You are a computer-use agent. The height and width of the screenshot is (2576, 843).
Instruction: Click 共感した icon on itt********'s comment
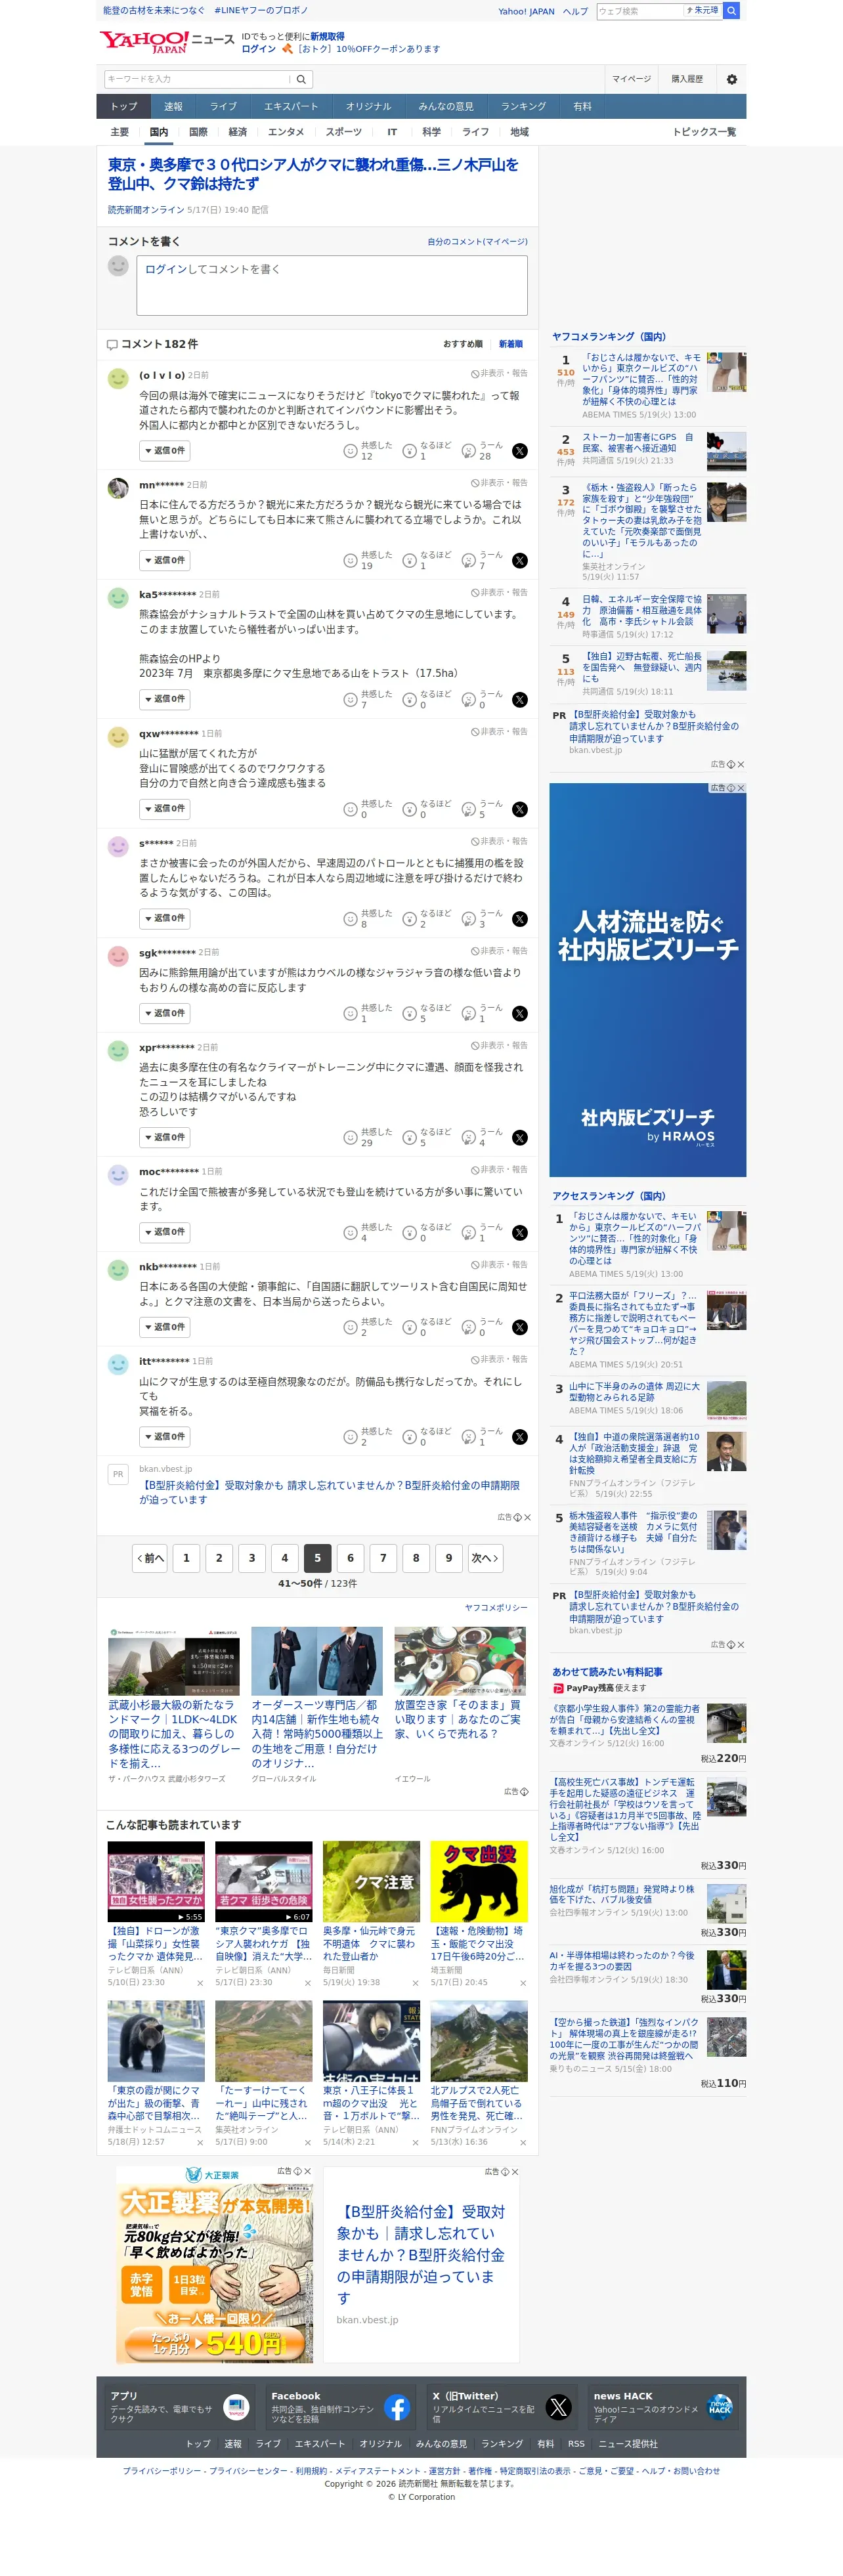pos(350,1437)
